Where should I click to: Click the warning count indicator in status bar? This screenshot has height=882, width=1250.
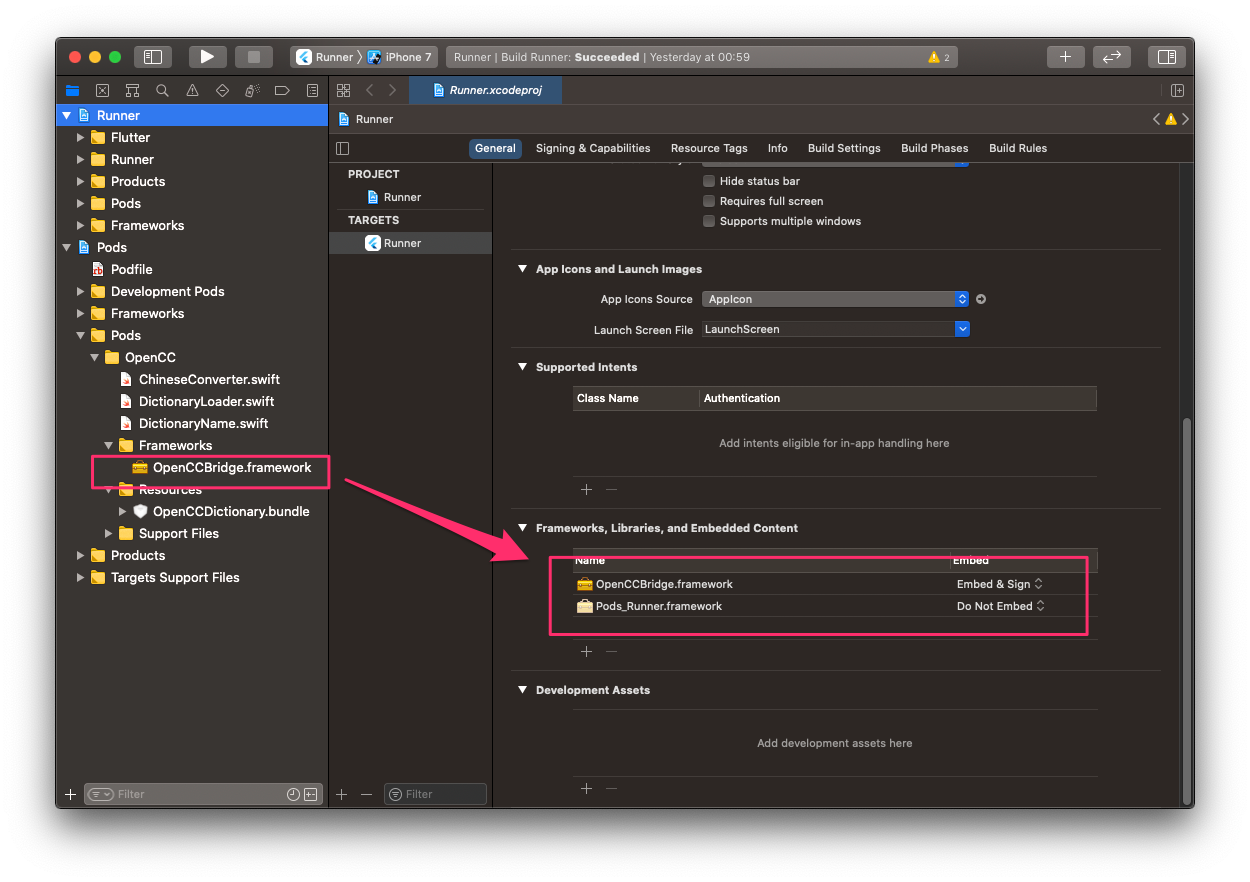click(x=939, y=57)
